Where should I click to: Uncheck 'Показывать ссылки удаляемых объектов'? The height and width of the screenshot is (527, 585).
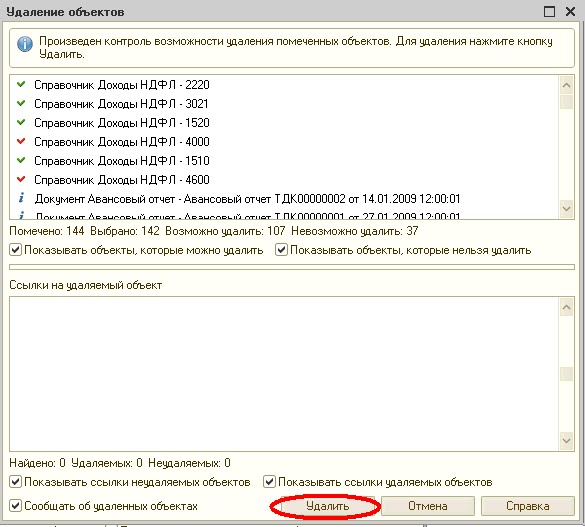click(x=269, y=482)
